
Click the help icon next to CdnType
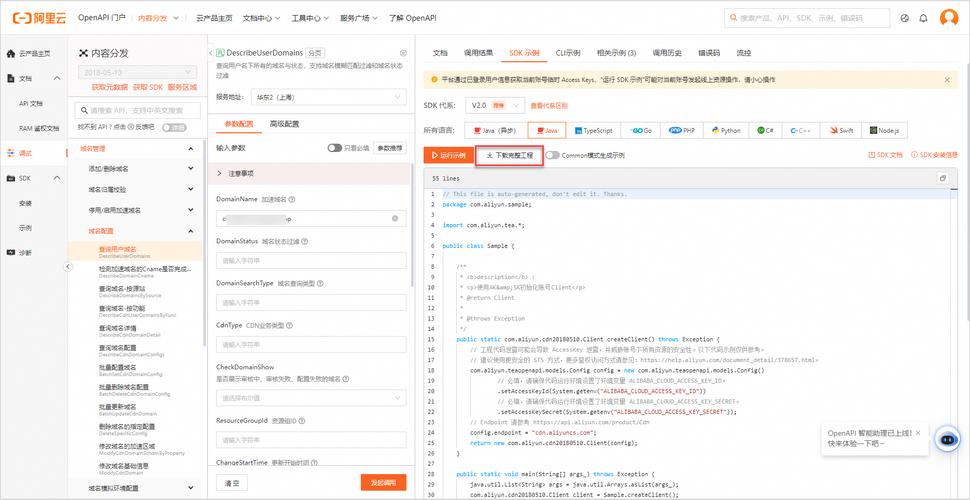289,325
